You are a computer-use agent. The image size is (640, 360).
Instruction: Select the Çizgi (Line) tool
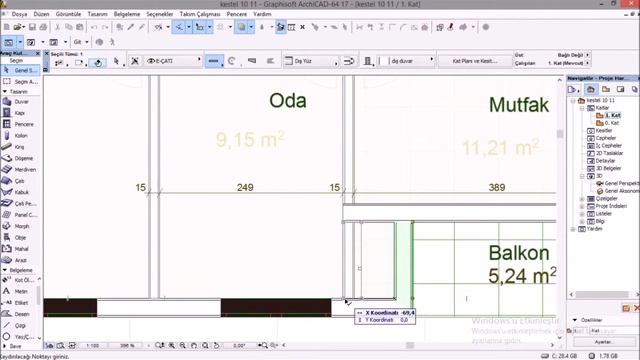coord(20,326)
